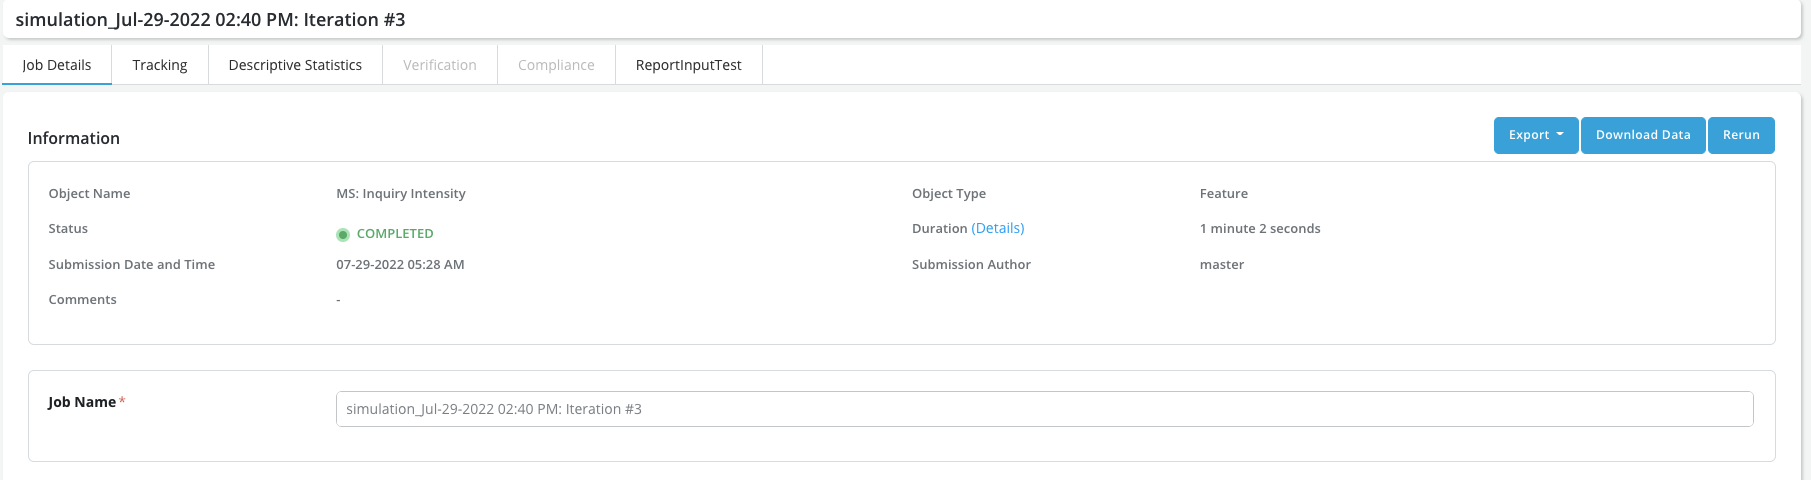Open the Job Details tab
This screenshot has height=480, width=1811.
[57, 65]
